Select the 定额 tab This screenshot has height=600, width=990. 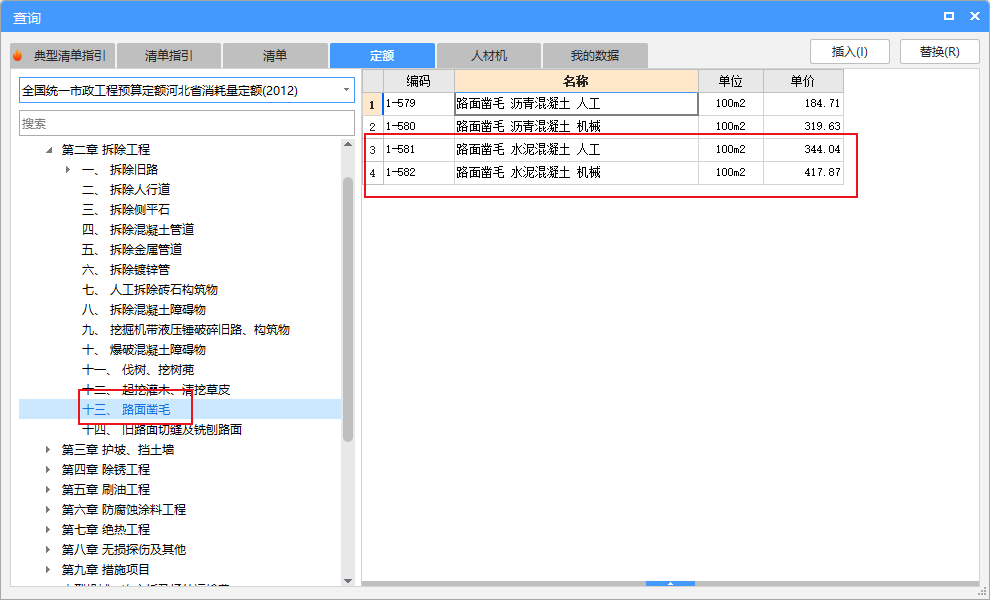point(382,56)
